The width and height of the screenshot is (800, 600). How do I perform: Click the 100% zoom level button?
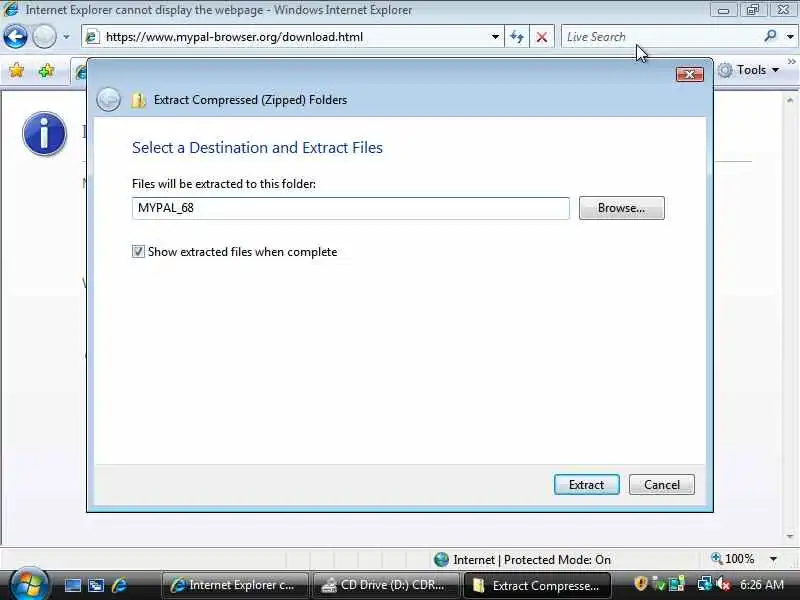733,559
